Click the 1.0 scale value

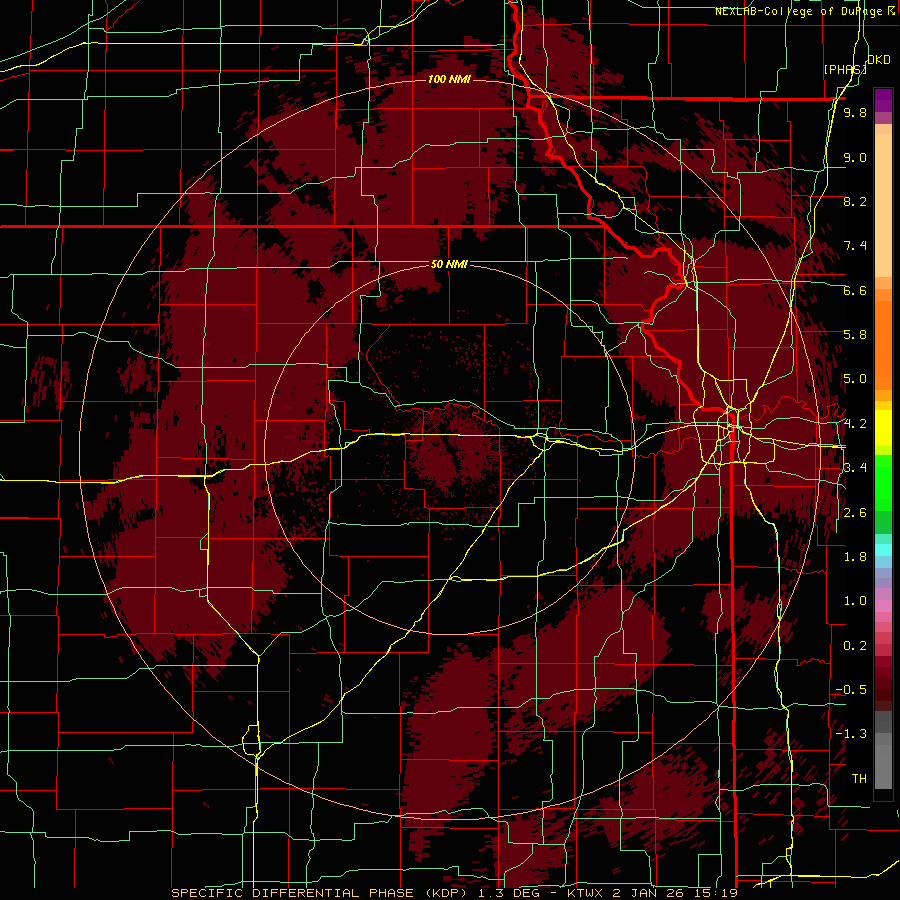855,601
